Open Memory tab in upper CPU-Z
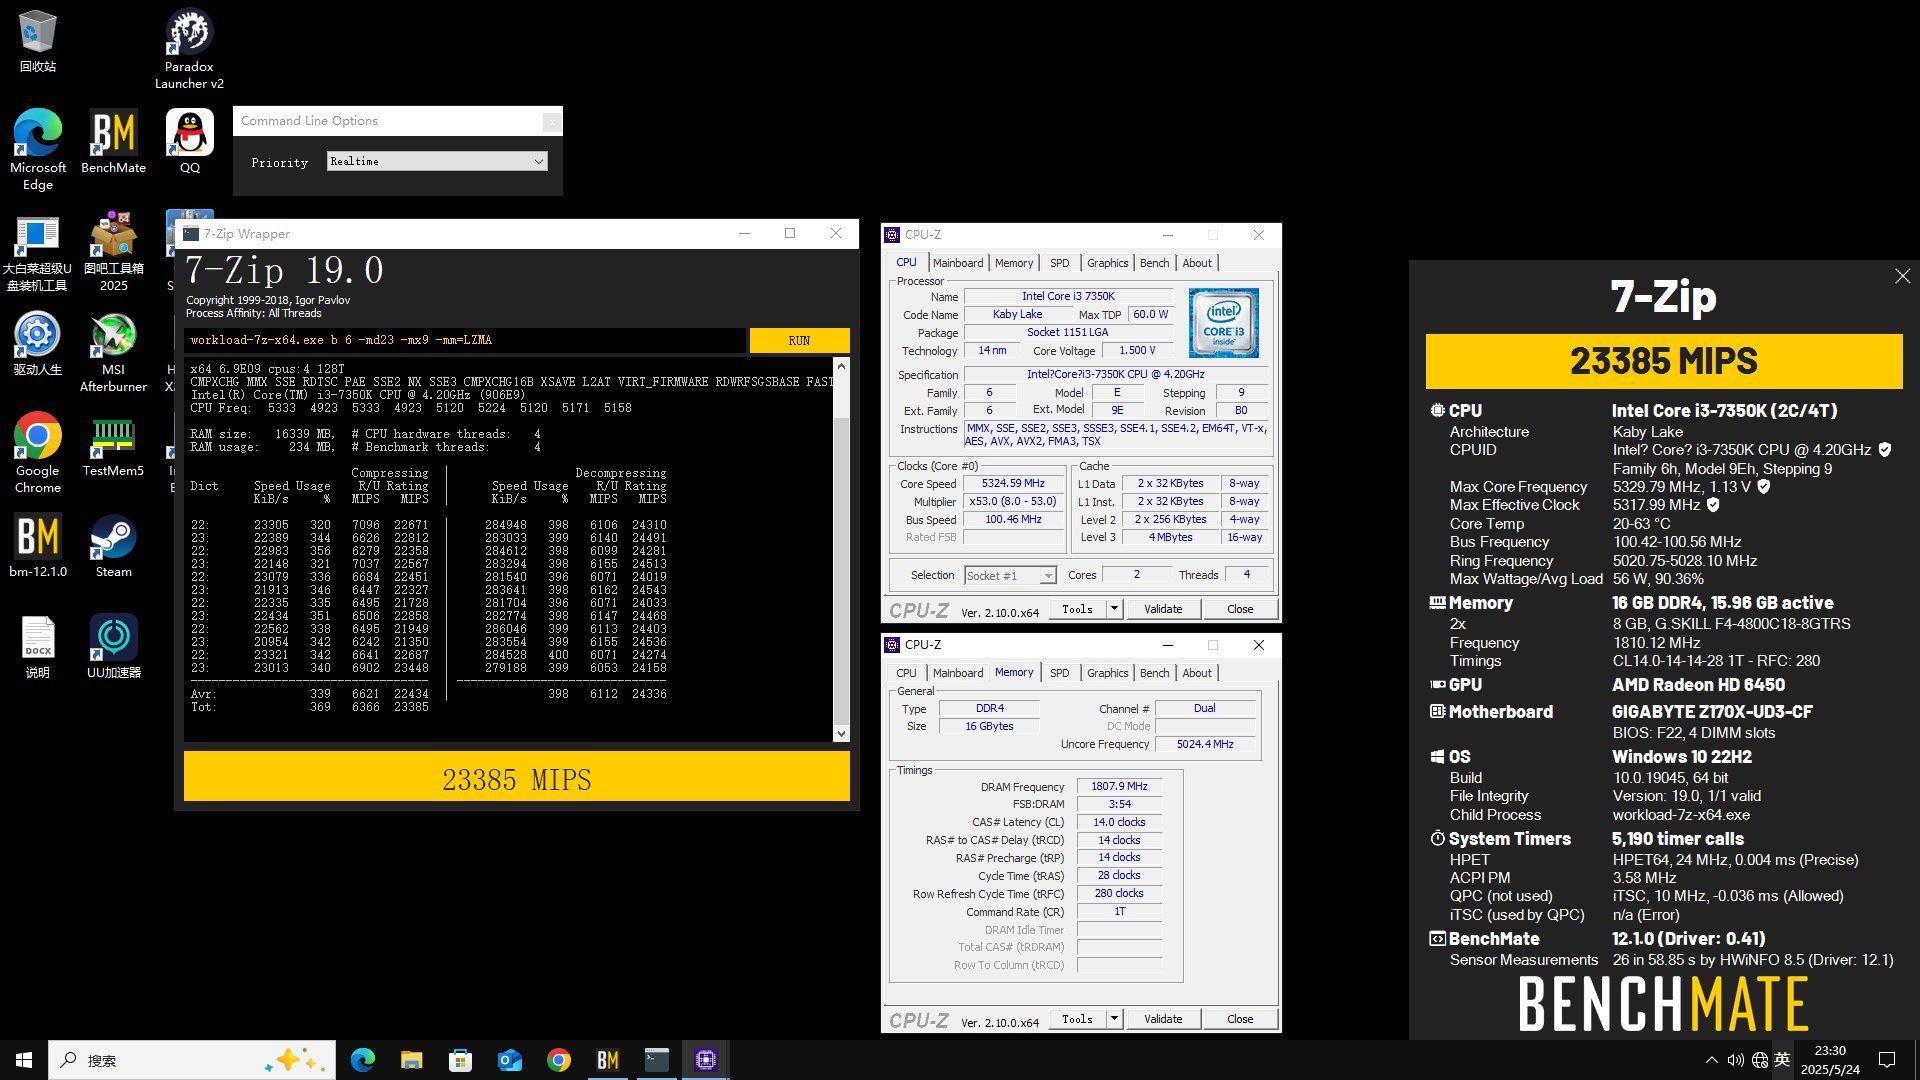Image resolution: width=1920 pixels, height=1080 pixels. (x=1014, y=263)
